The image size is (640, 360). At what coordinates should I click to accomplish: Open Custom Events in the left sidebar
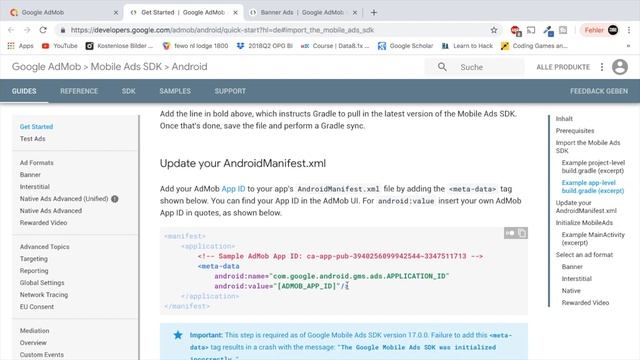pos(42,355)
